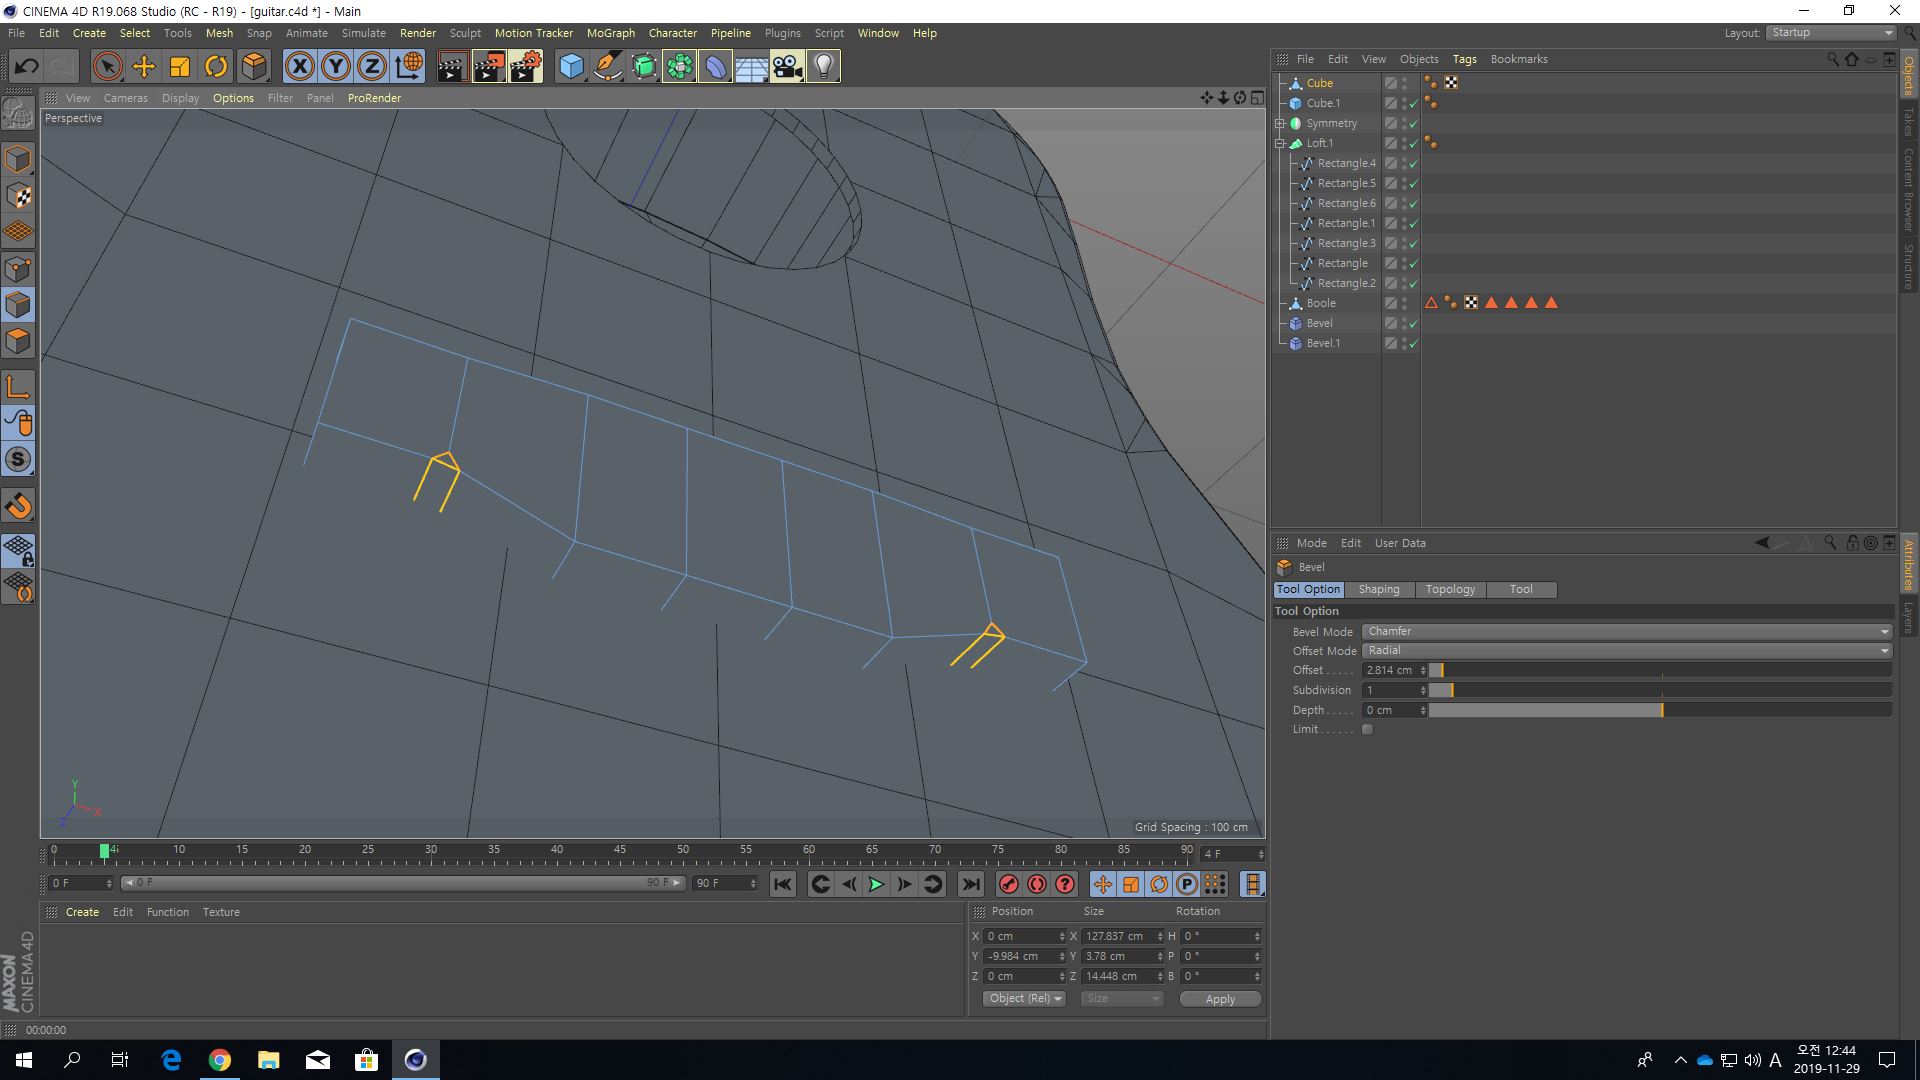The width and height of the screenshot is (1920, 1080).
Task: Toggle the X axis lock
Action: coord(299,66)
